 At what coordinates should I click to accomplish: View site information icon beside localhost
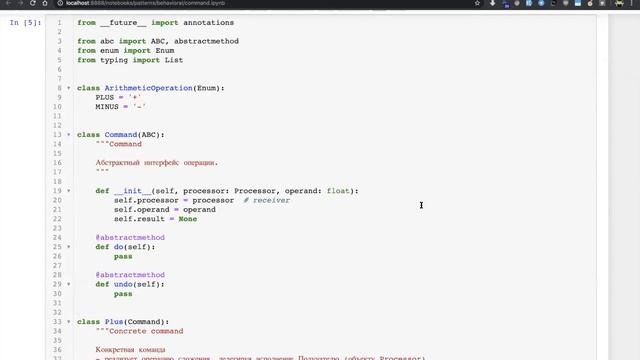(x=60, y=3)
